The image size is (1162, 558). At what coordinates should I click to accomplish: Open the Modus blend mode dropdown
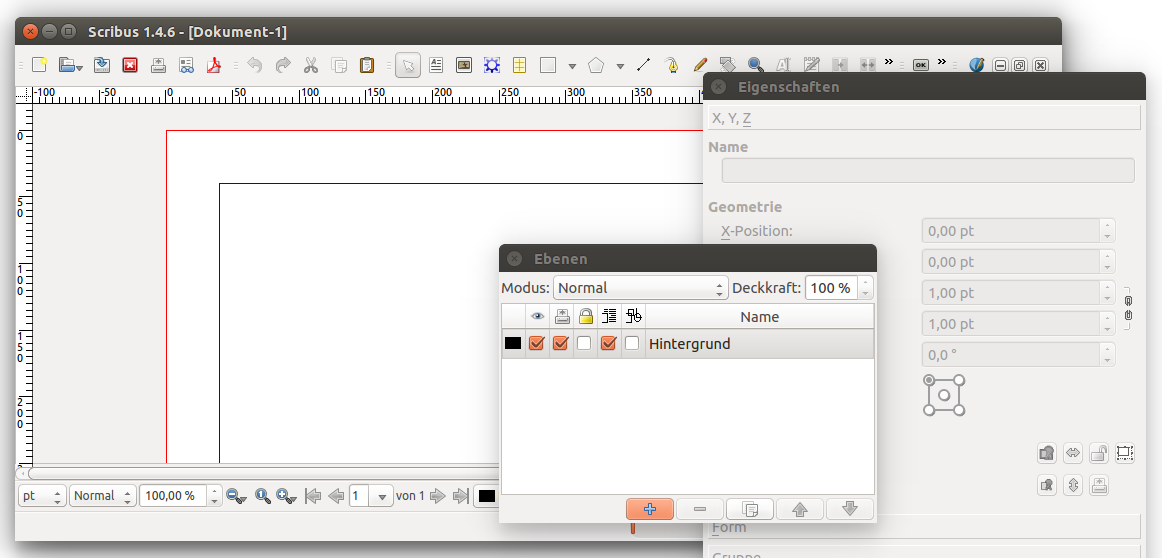pos(641,288)
